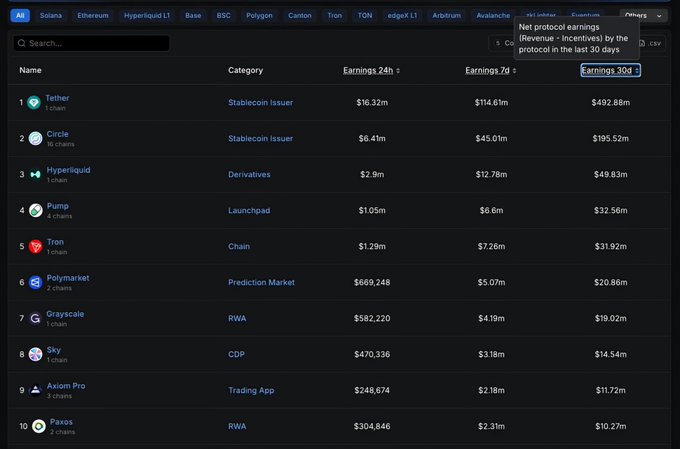Open the Polymarket protocol link
This screenshot has height=449, width=680.
coord(68,278)
